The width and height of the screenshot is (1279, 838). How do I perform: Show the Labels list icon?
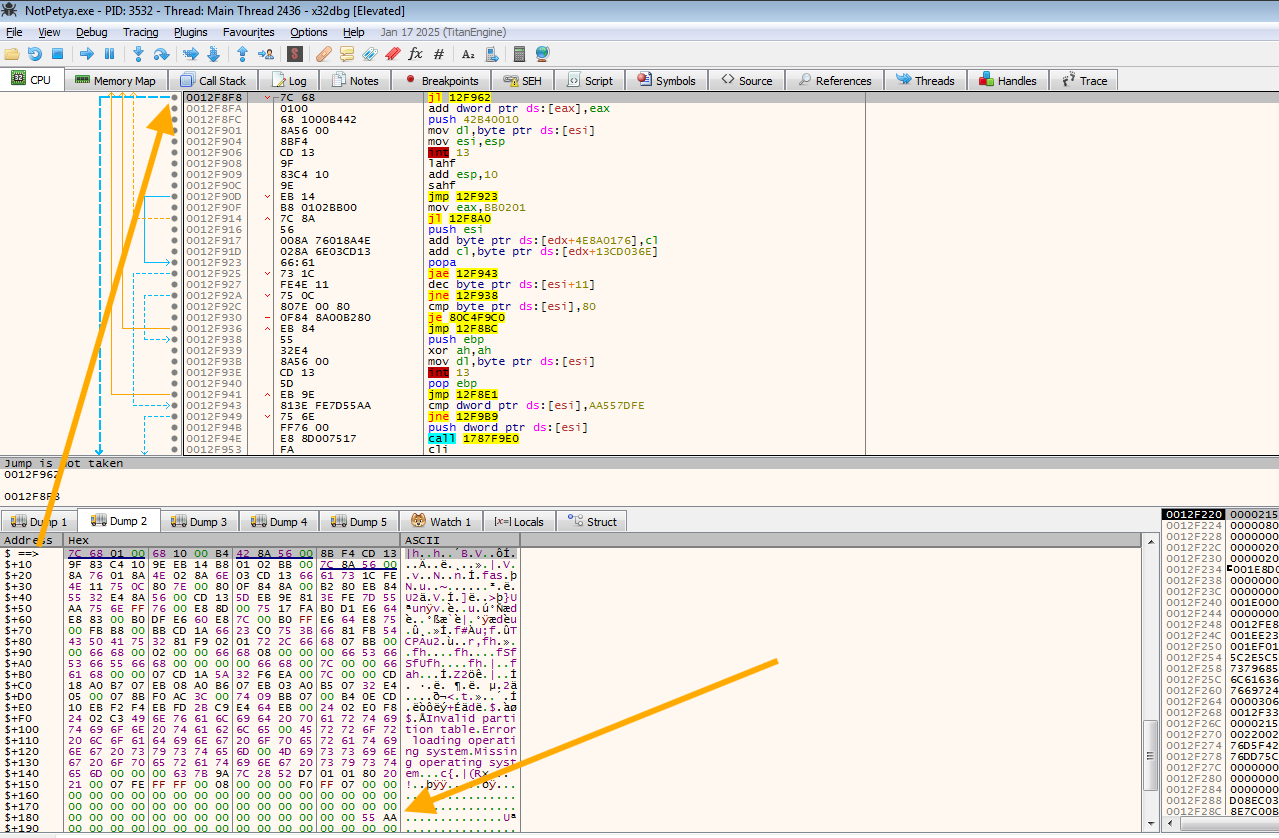tap(369, 53)
